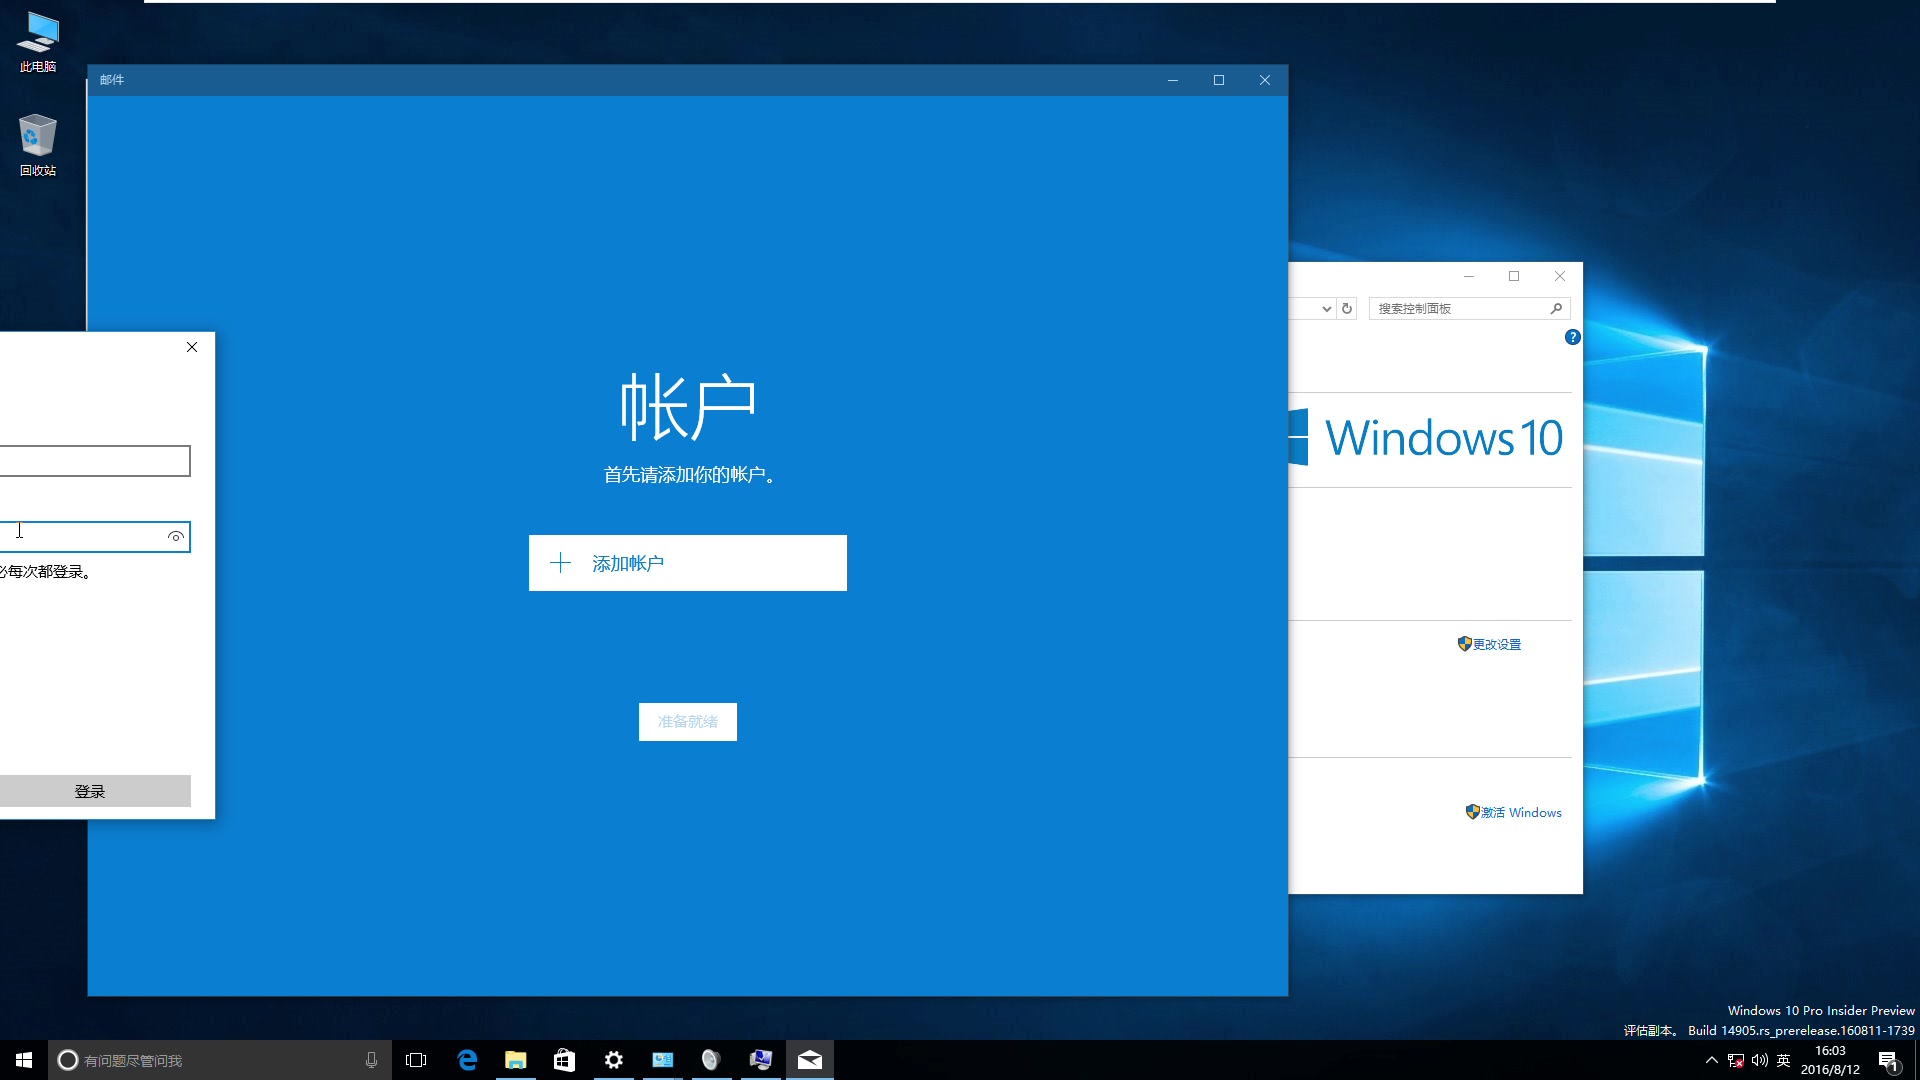This screenshot has width=1920, height=1080.
Task: Switch to the Sound speaker taskbar icon
Action: (x=711, y=1060)
